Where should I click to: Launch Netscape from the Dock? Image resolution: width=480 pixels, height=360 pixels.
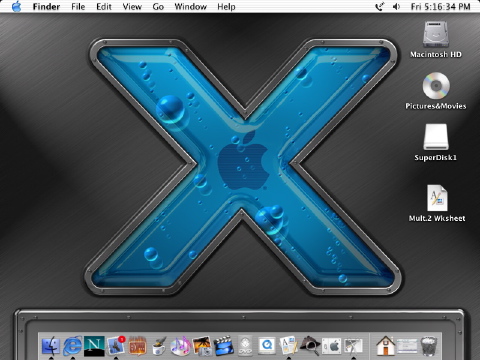point(94,346)
